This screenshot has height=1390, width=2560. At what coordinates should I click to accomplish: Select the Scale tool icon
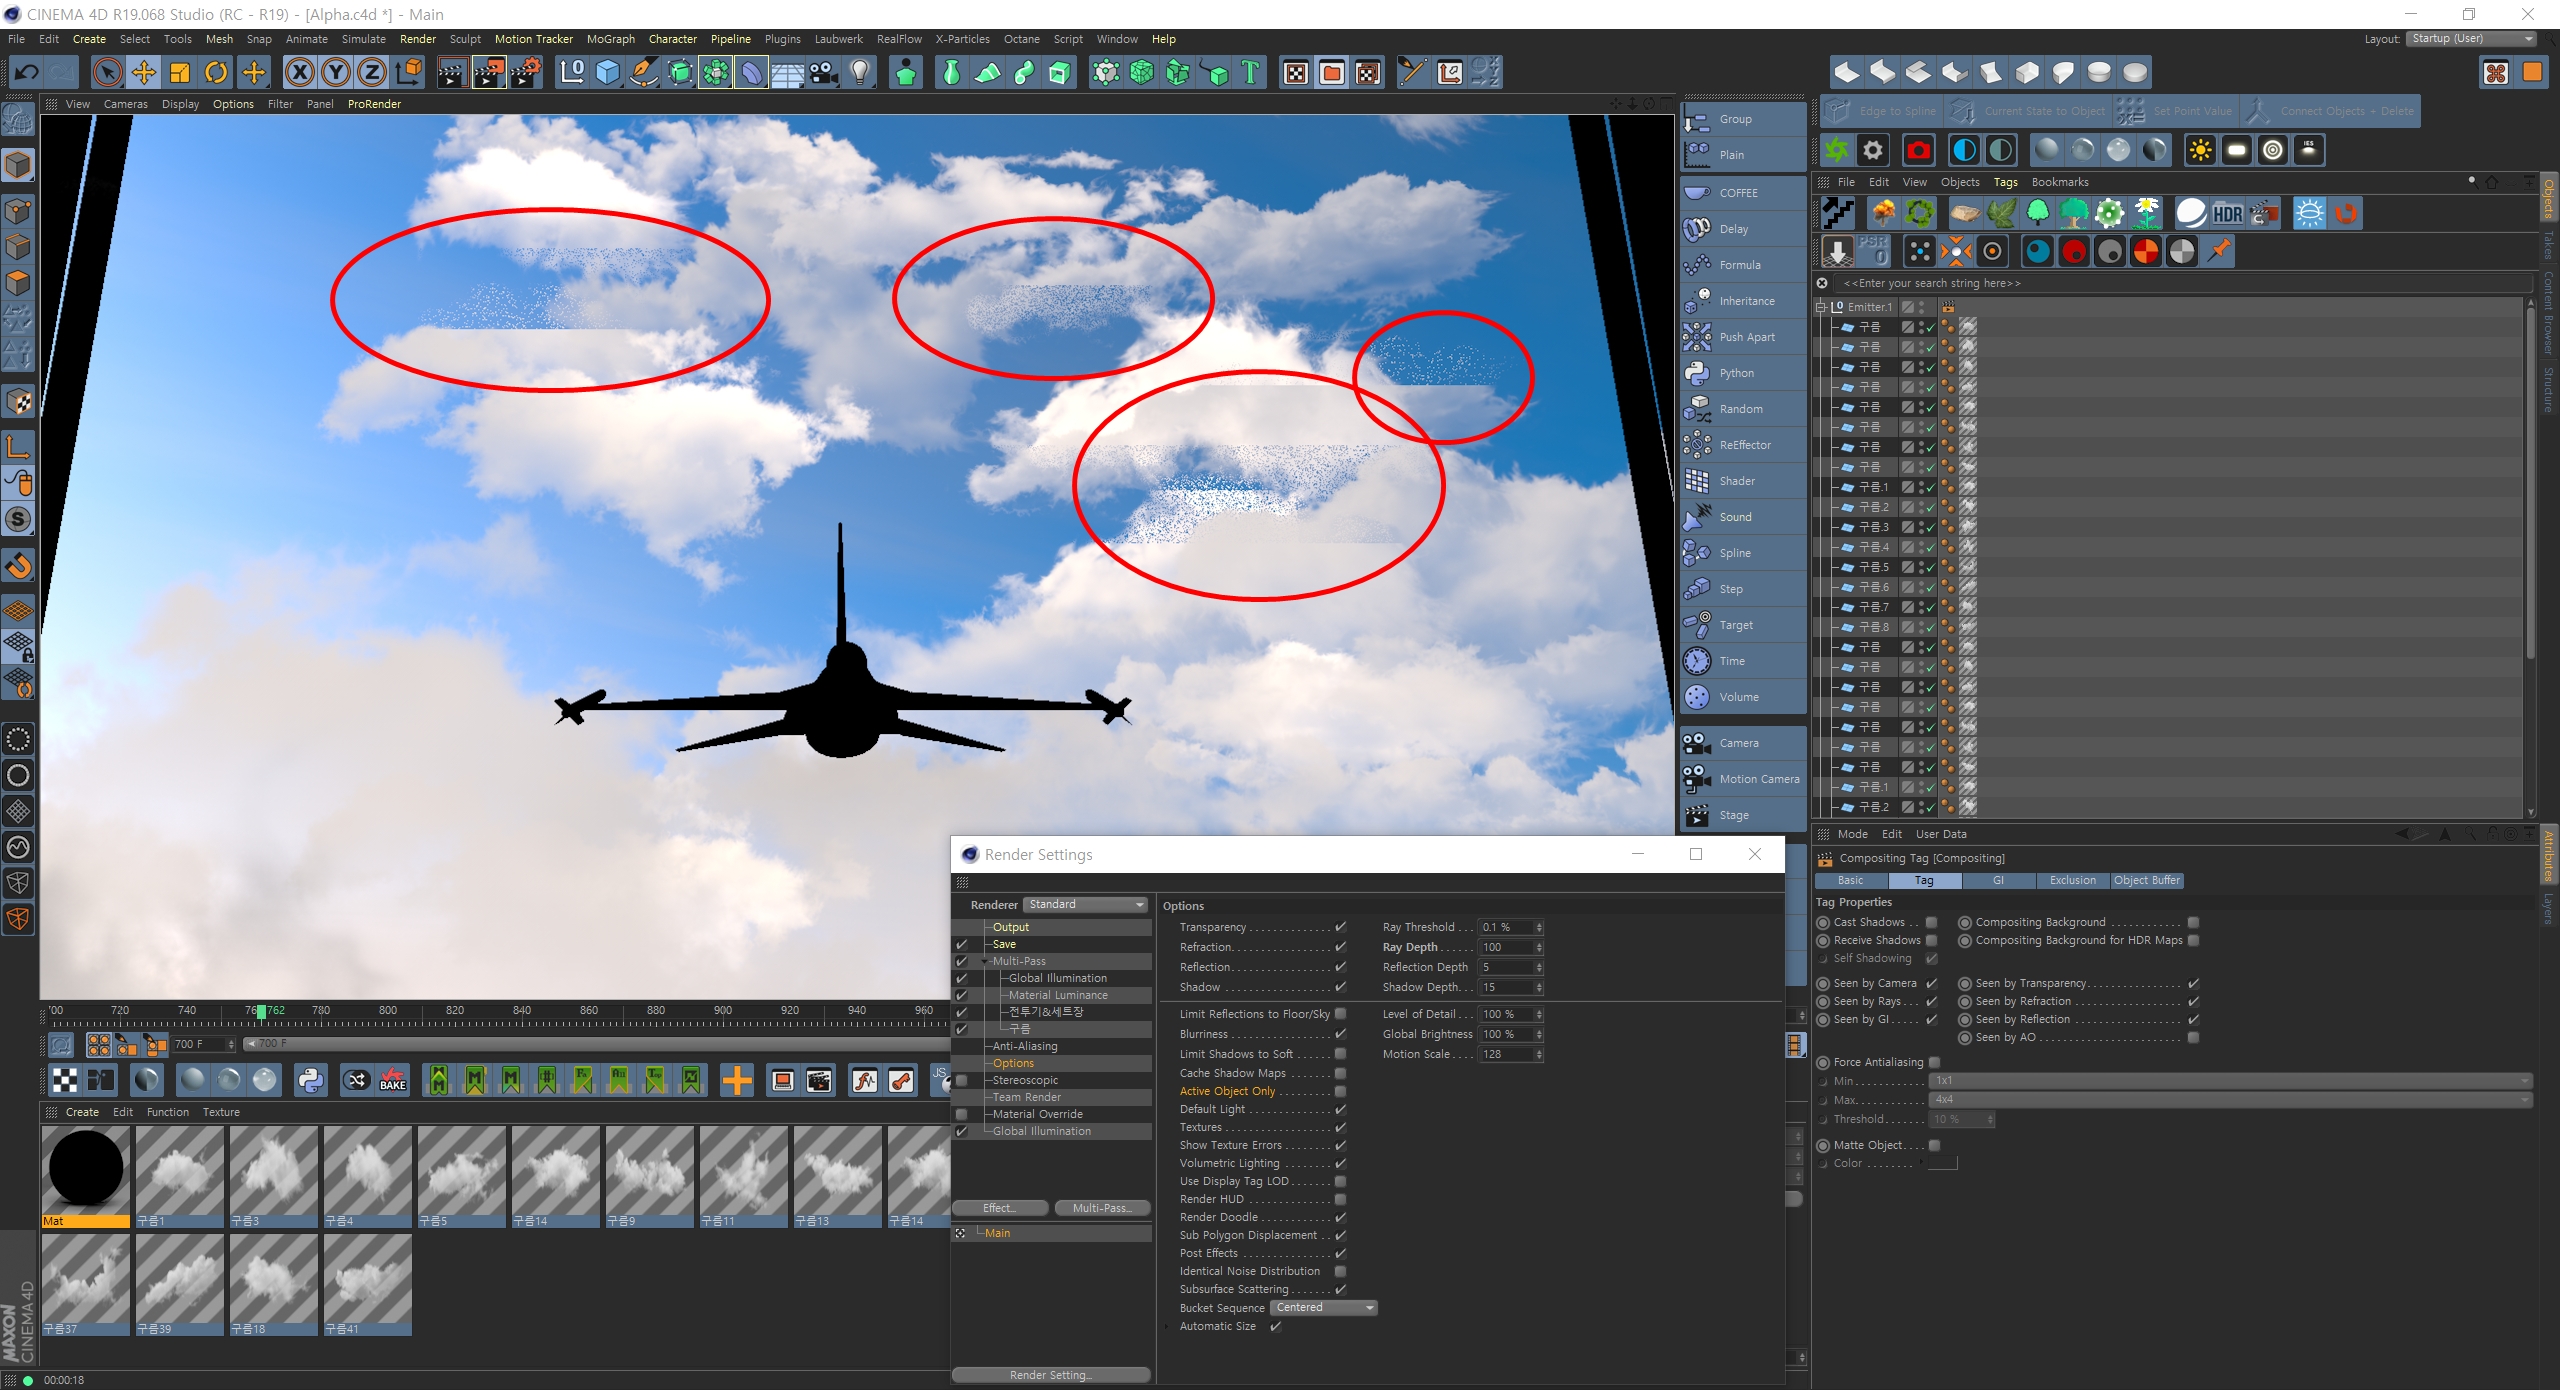[x=180, y=72]
